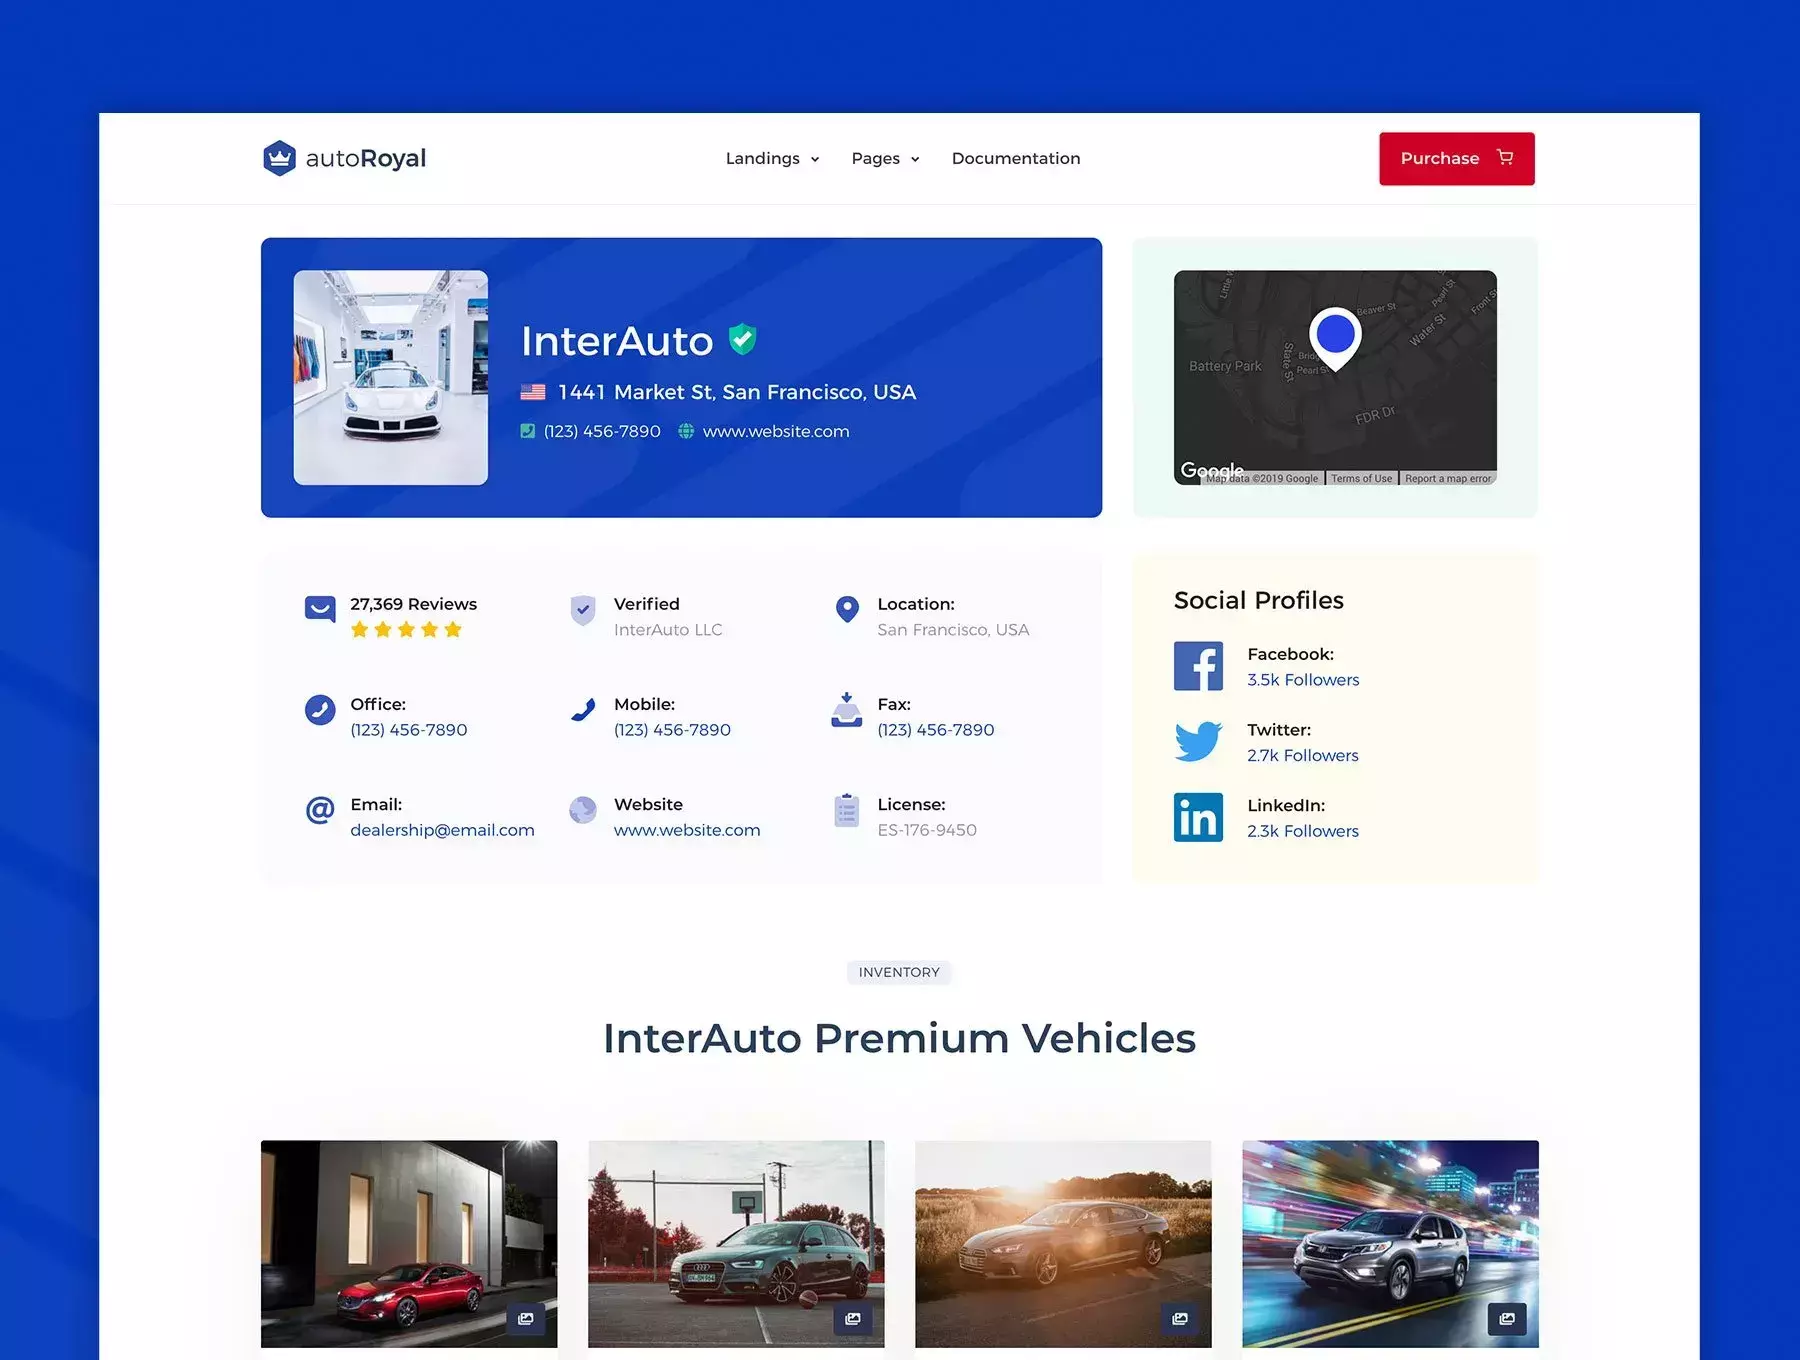
Task: Open gallery icon on red sedan card
Action: click(x=526, y=1318)
